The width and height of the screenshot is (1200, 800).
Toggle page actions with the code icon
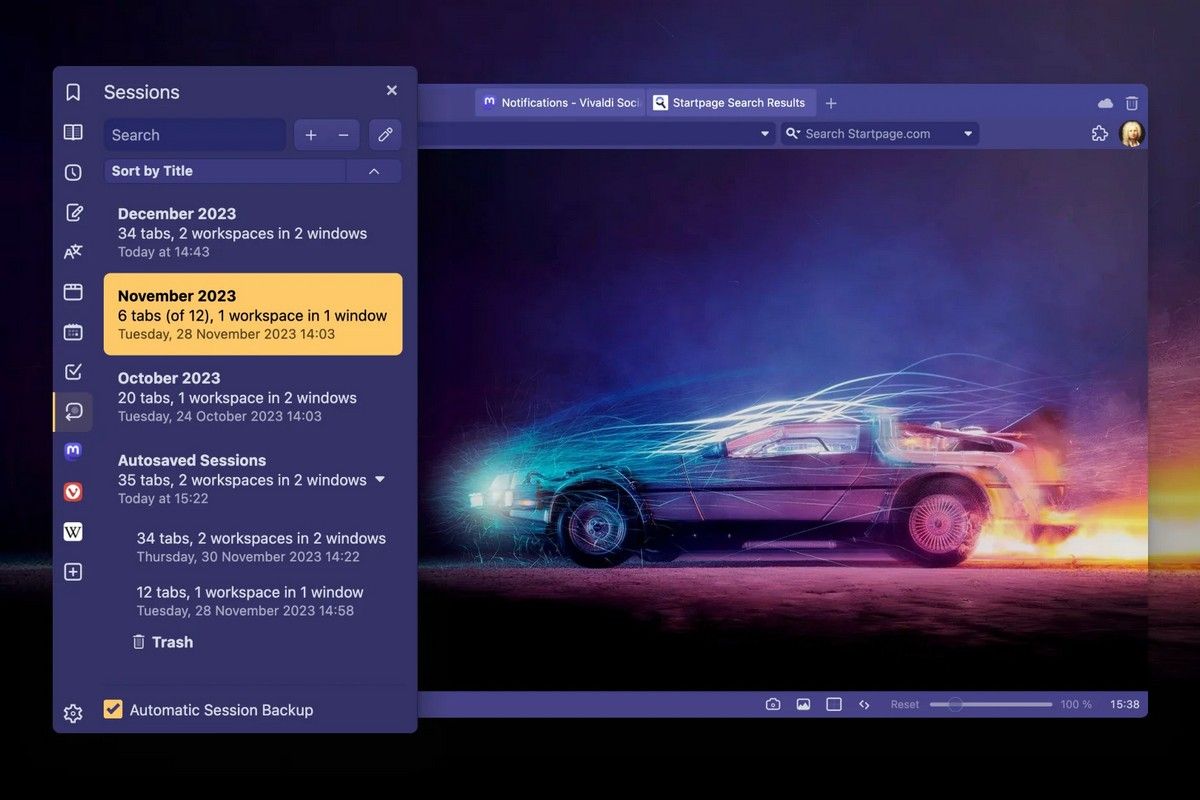click(x=864, y=704)
